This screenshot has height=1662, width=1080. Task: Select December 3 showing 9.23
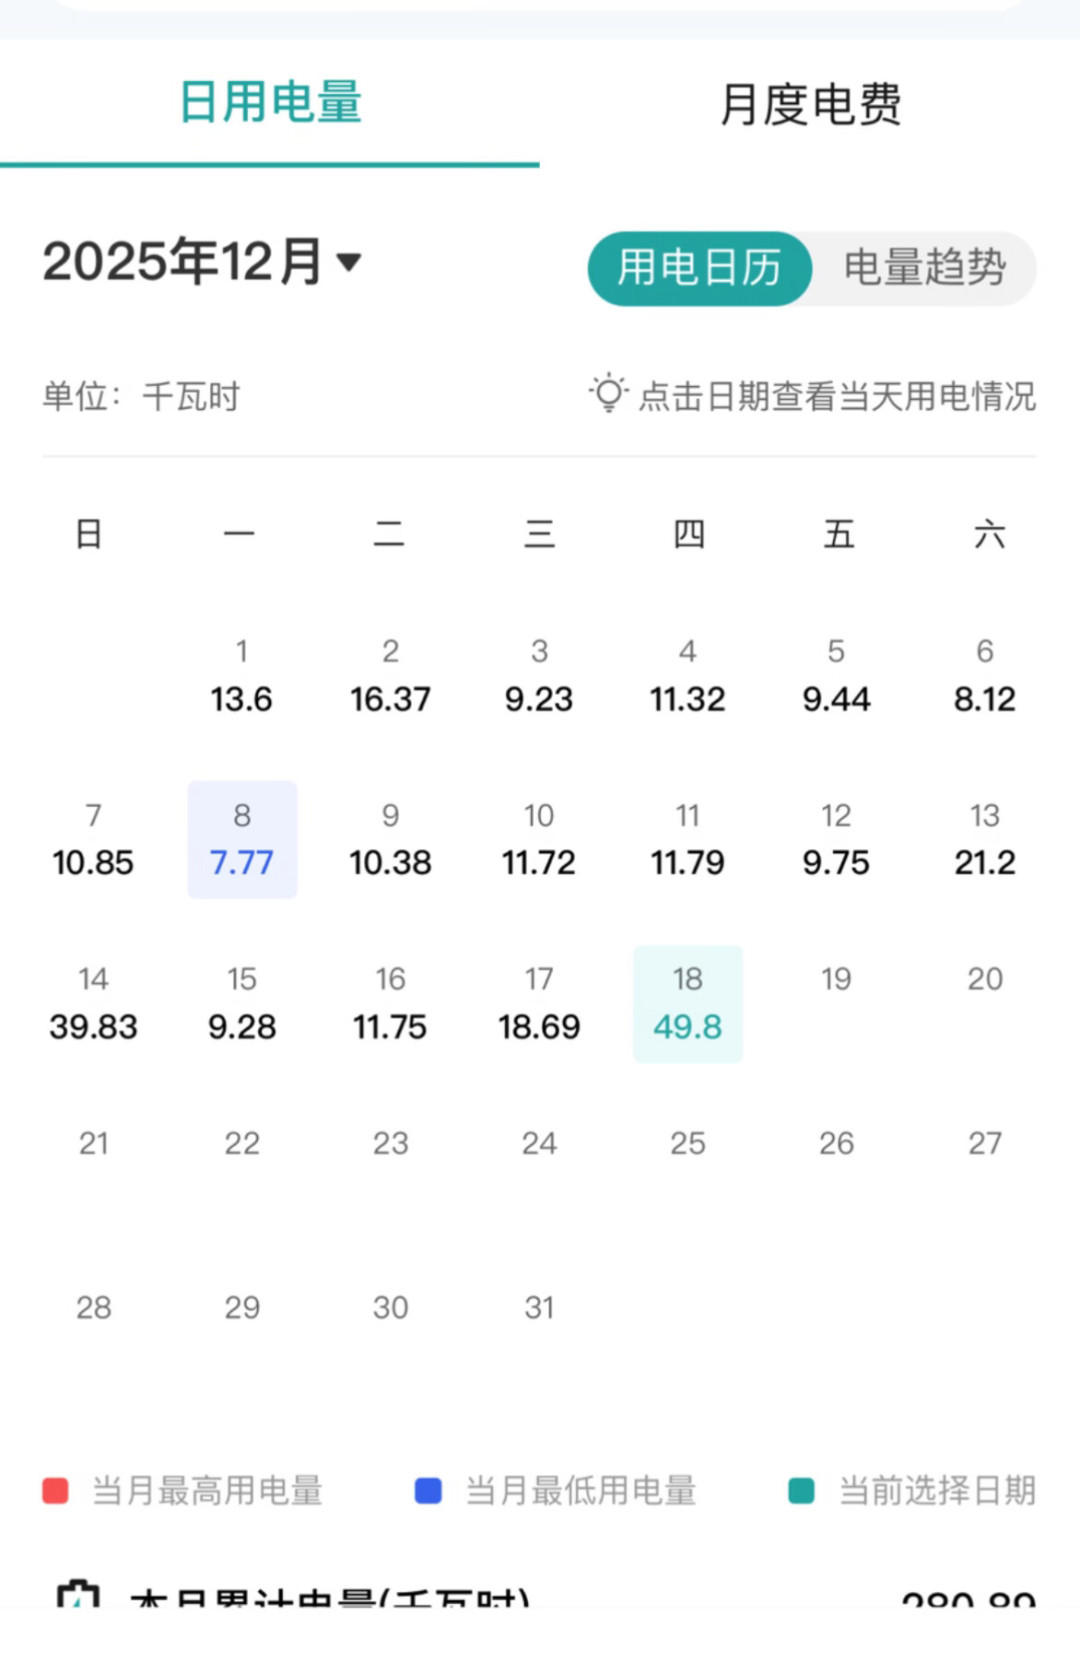click(539, 676)
